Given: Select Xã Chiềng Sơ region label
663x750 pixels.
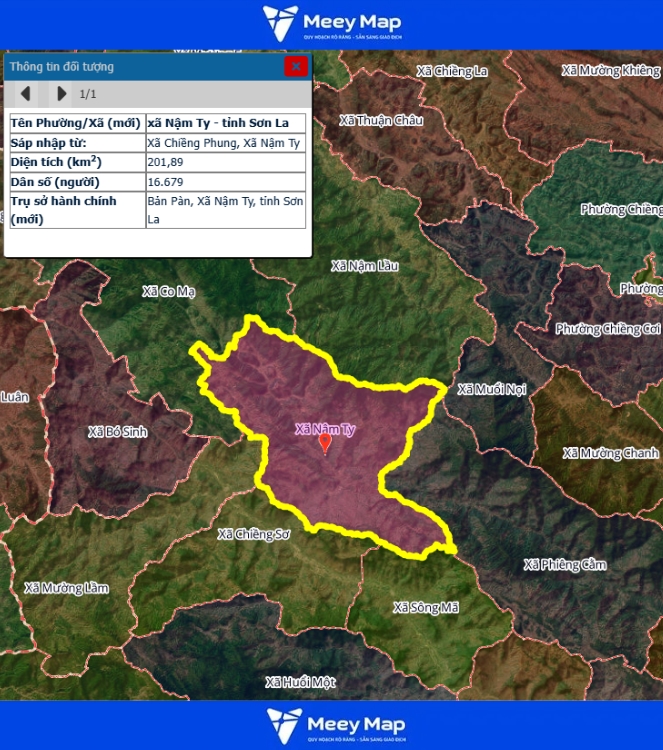Looking at the screenshot, I should [x=253, y=534].
